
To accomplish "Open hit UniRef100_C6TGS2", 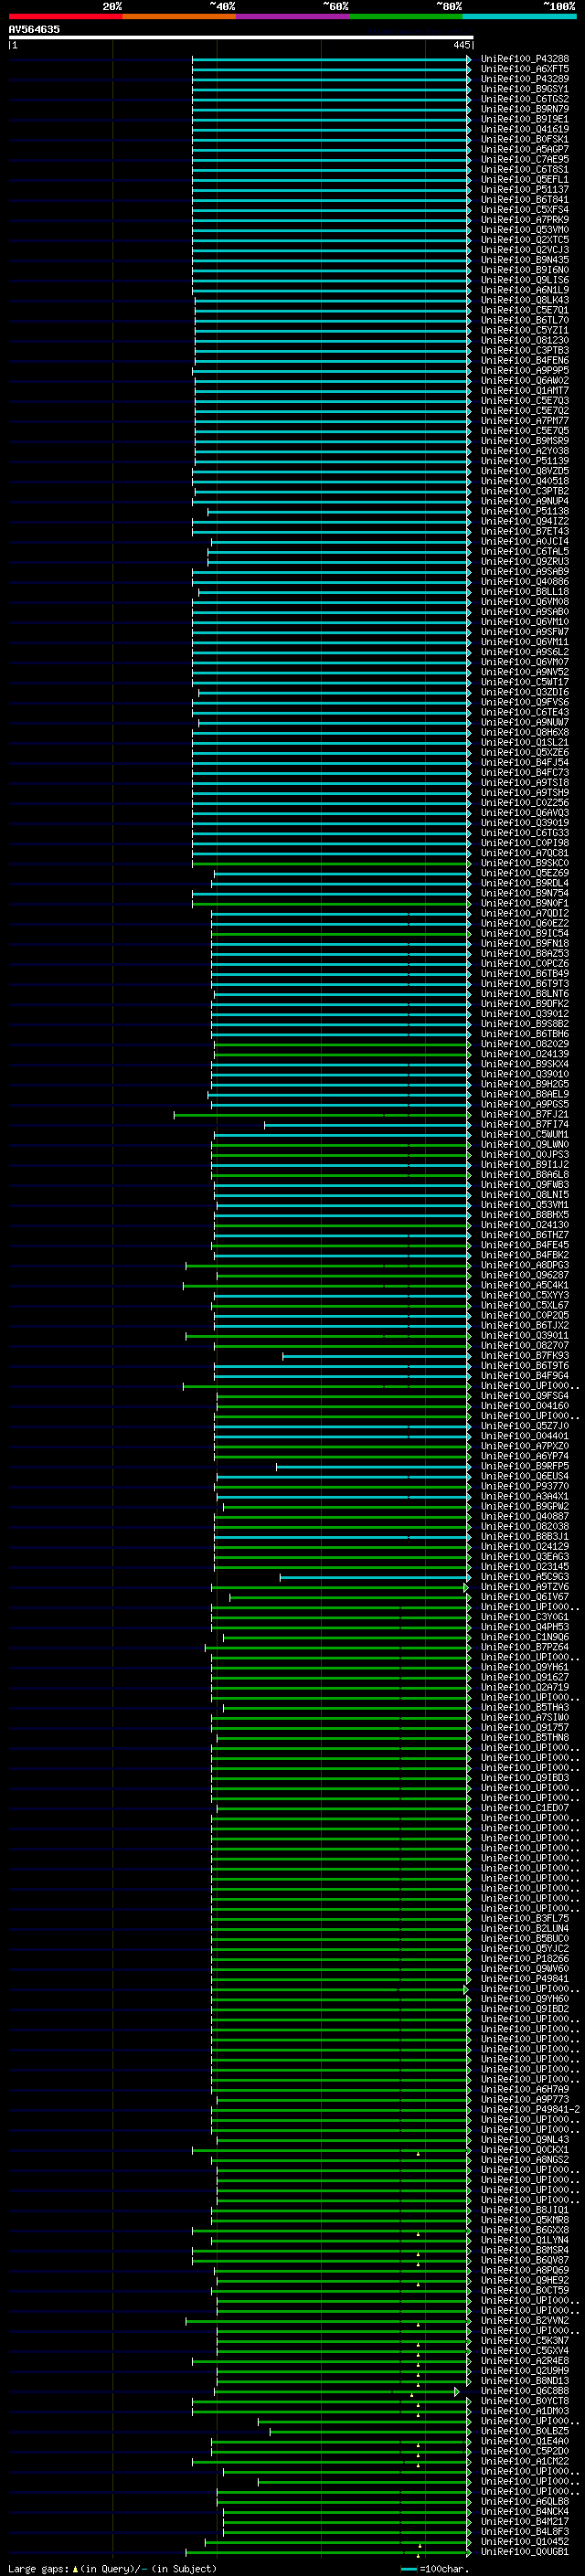I will point(524,99).
